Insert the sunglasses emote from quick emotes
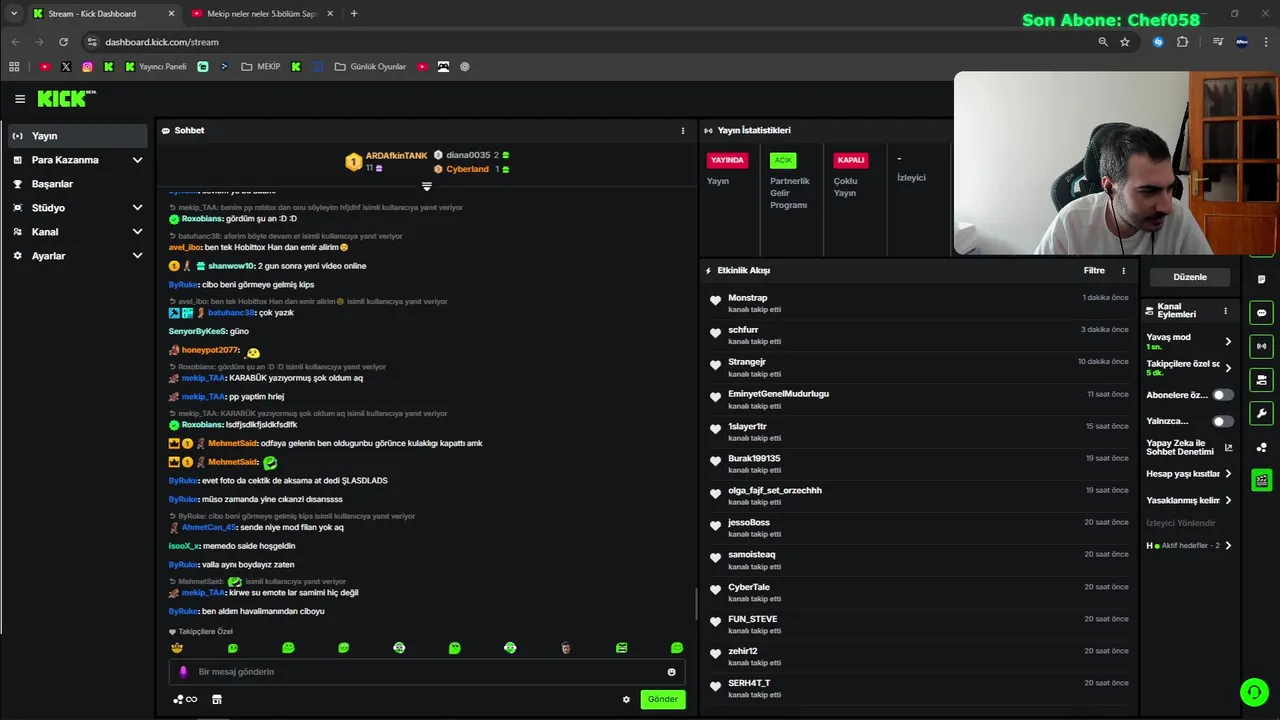 [x=177, y=648]
